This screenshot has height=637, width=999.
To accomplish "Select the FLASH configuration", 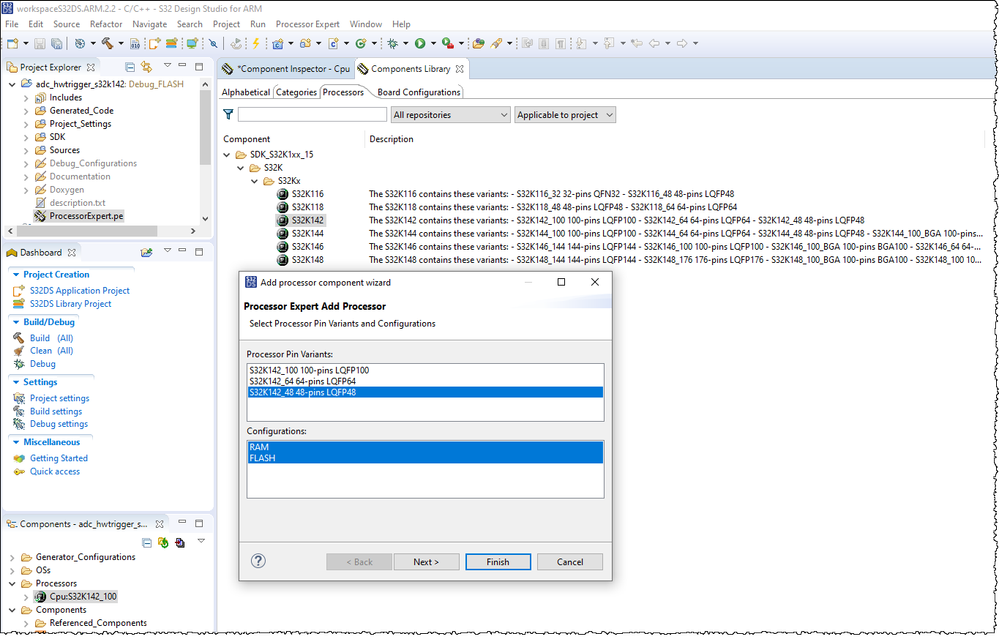I will pos(425,458).
